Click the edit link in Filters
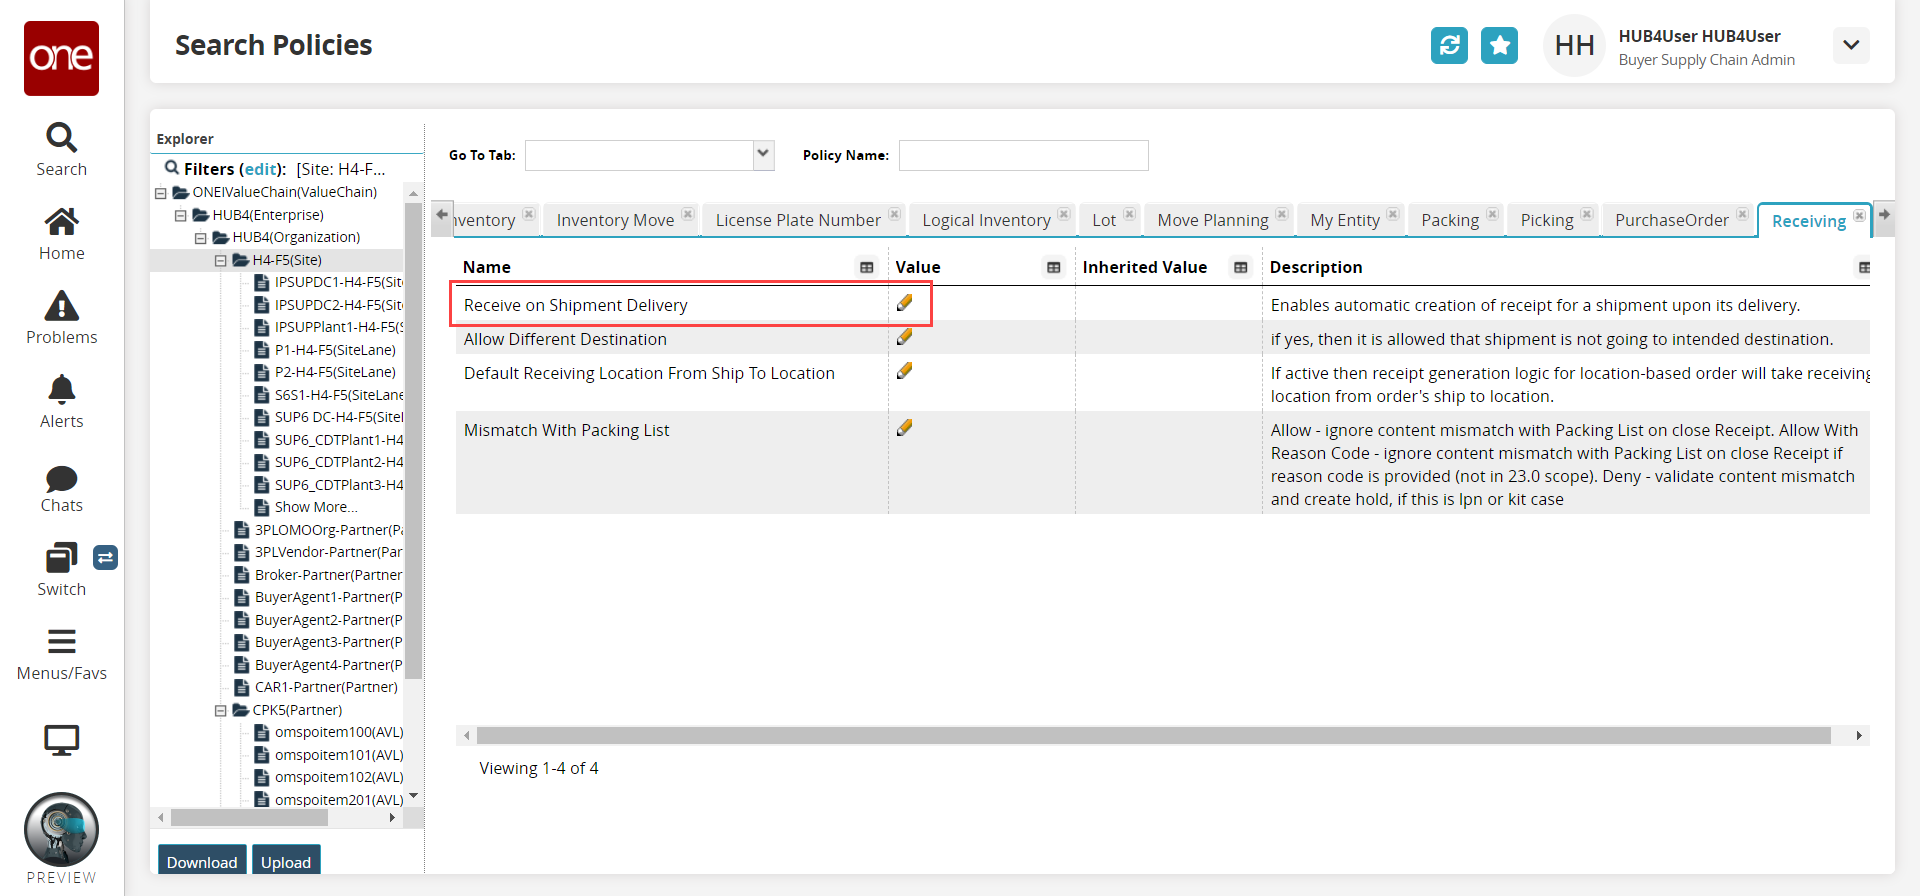Screen dimensions: 1920x896 point(260,169)
